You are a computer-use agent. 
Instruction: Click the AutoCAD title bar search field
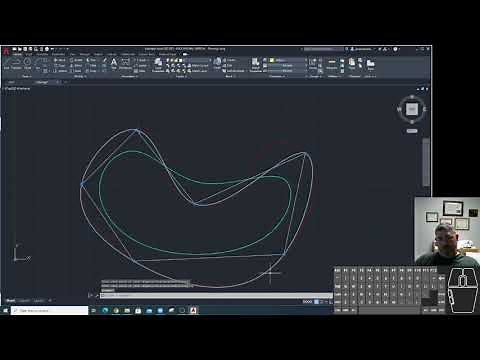click(x=323, y=49)
